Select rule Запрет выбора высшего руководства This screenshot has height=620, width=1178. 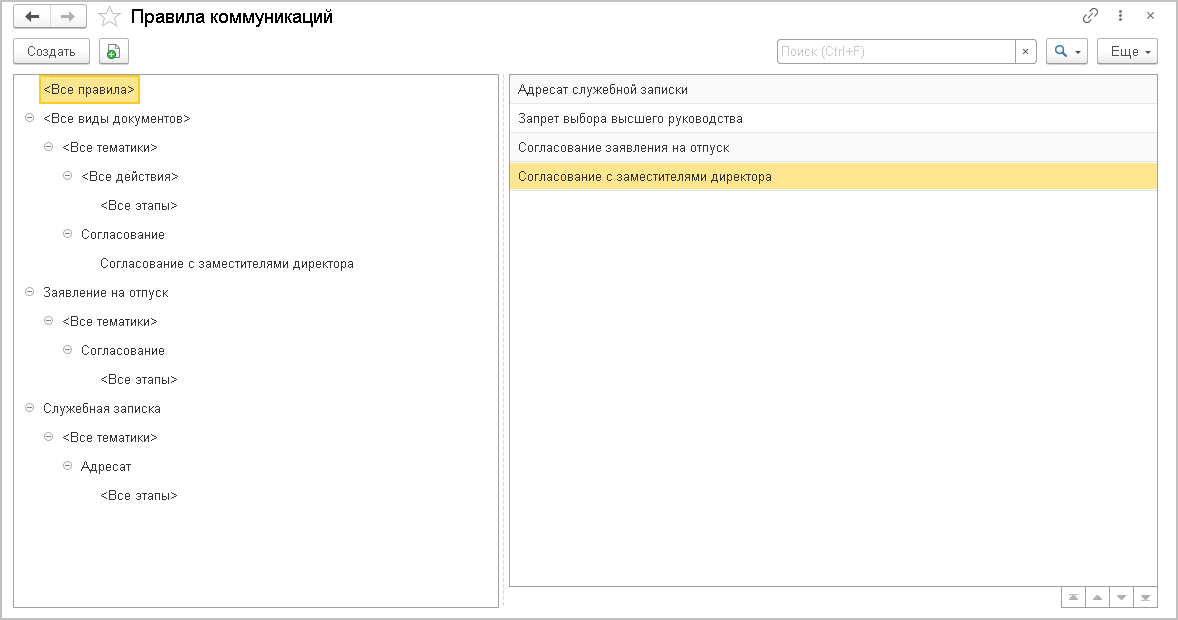point(630,119)
